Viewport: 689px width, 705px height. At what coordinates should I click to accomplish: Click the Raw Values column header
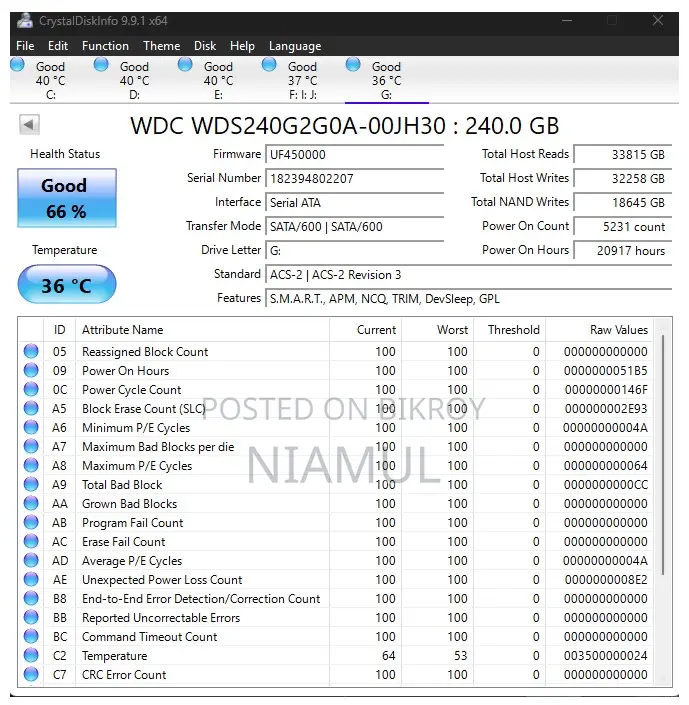pyautogui.click(x=600, y=330)
